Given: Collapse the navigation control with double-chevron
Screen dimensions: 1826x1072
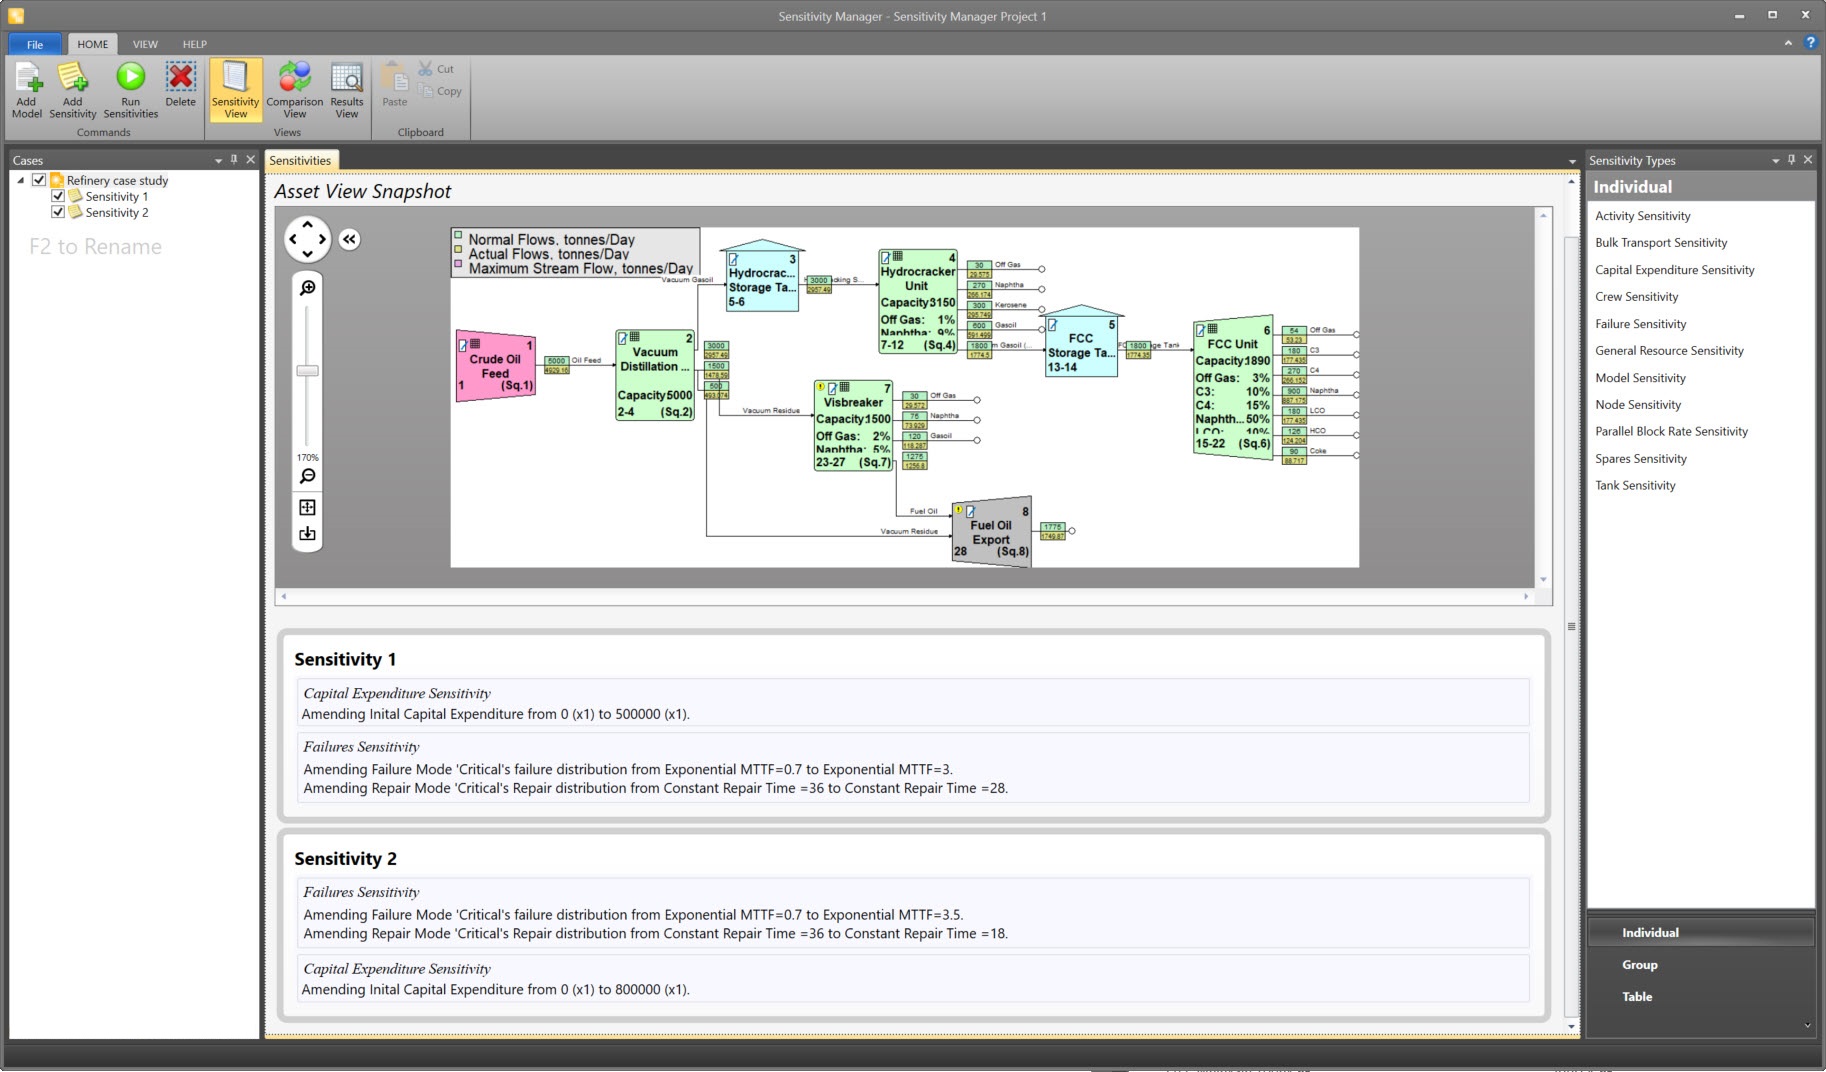Looking at the screenshot, I should (349, 239).
